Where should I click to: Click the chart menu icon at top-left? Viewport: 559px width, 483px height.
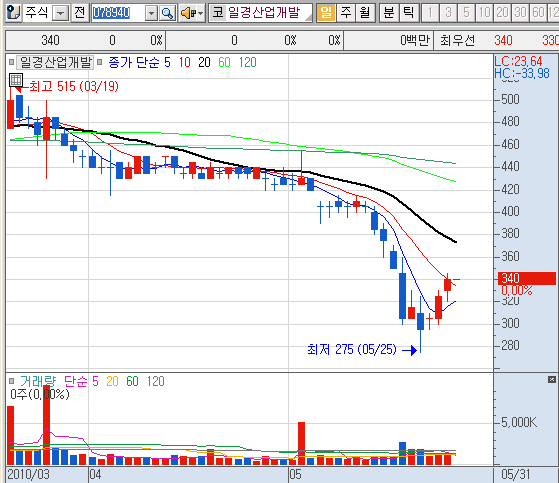(x=14, y=13)
